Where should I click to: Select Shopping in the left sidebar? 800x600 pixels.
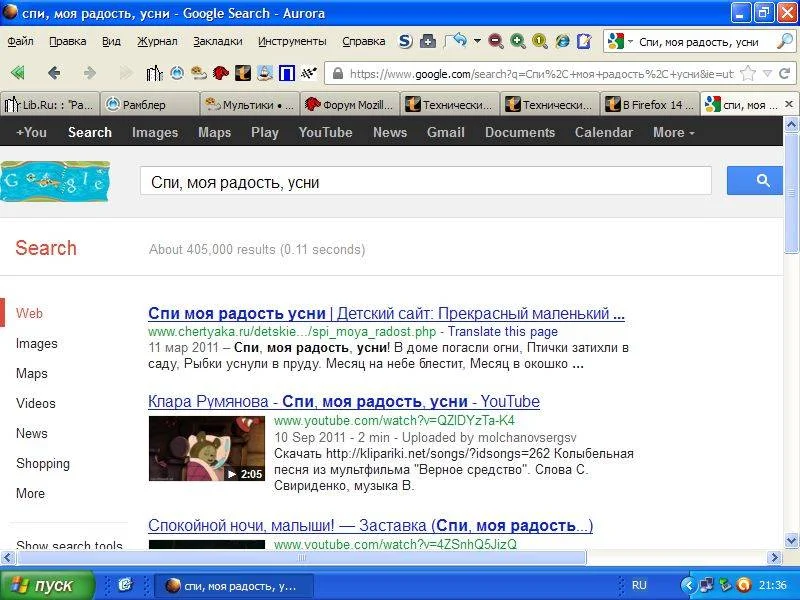pos(43,463)
